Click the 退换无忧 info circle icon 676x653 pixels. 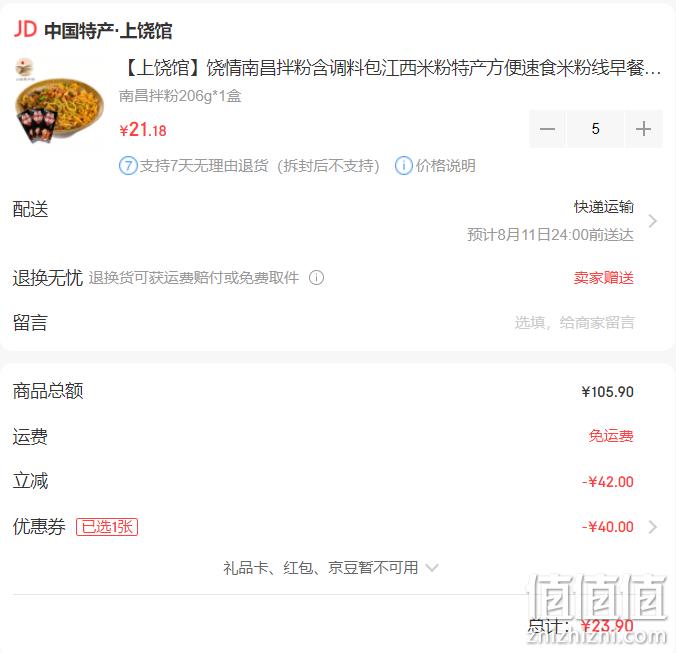click(316, 278)
